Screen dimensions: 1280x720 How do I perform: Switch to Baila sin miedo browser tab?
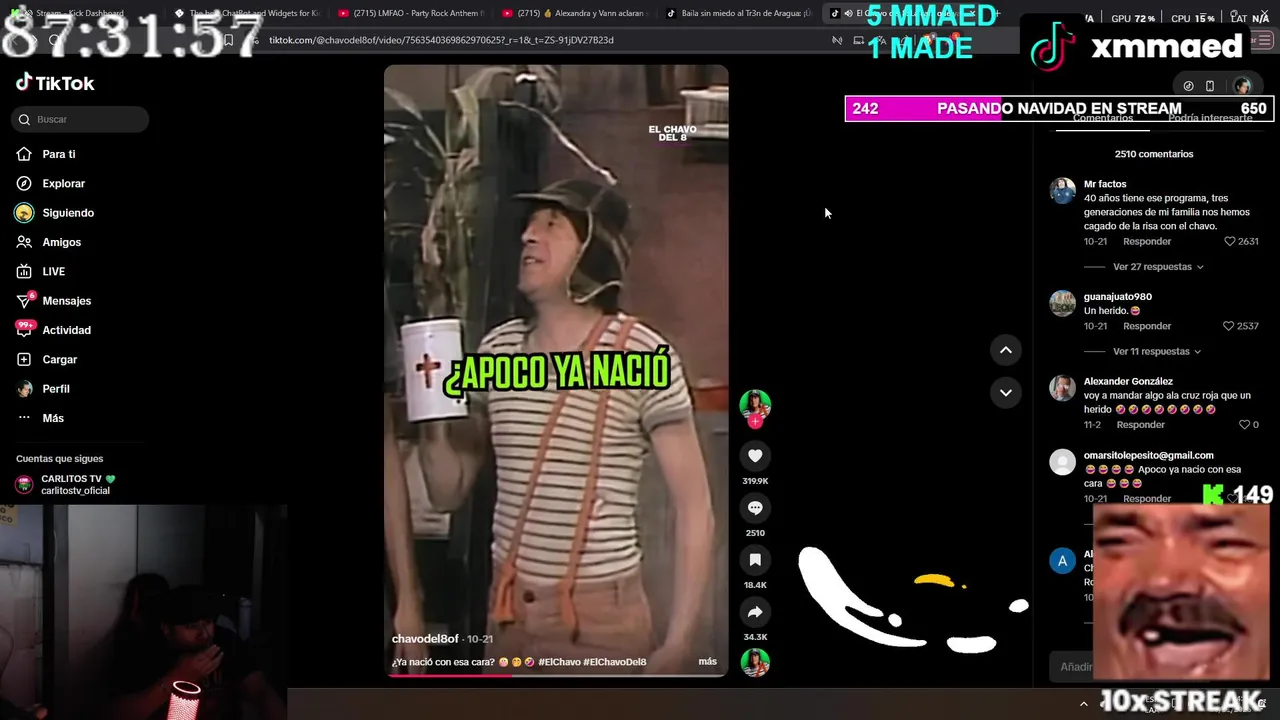click(x=738, y=13)
